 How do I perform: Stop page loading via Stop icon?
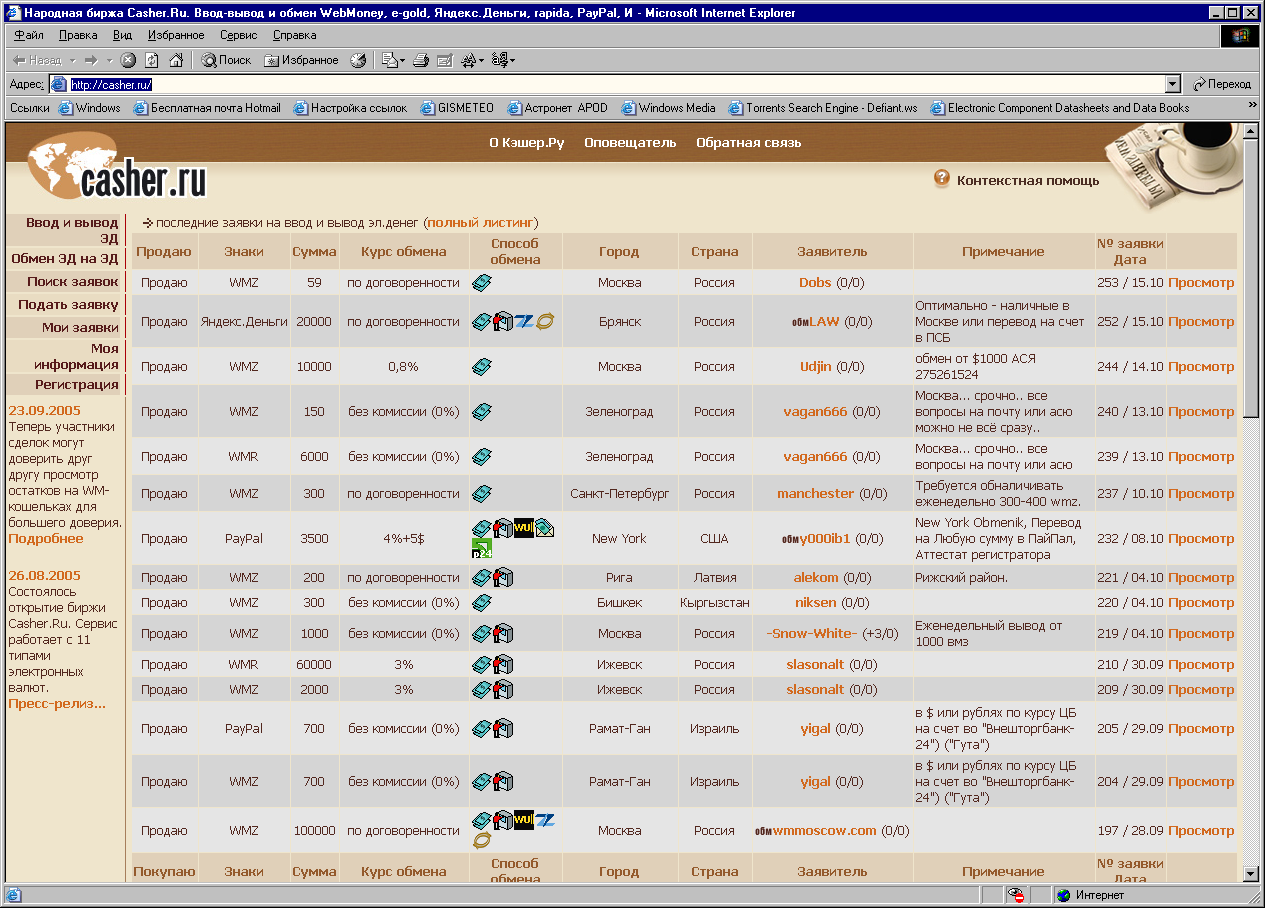point(128,60)
